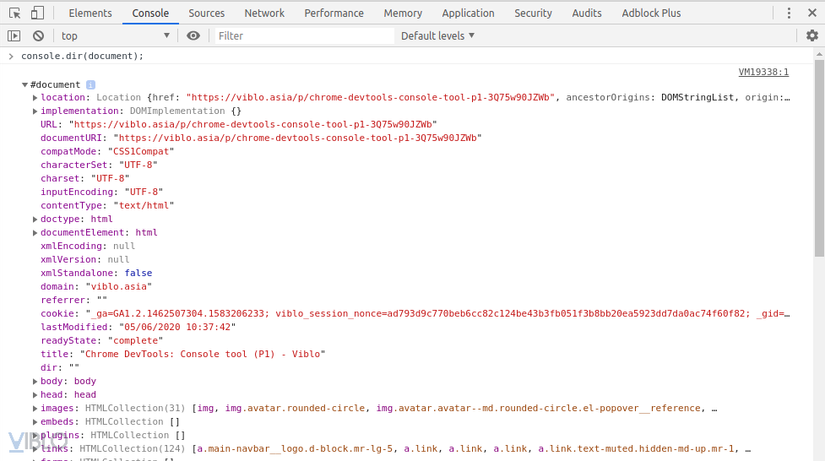Image resolution: width=825 pixels, height=461 pixels.
Task: Clear the console with the block icon
Action: [38, 36]
